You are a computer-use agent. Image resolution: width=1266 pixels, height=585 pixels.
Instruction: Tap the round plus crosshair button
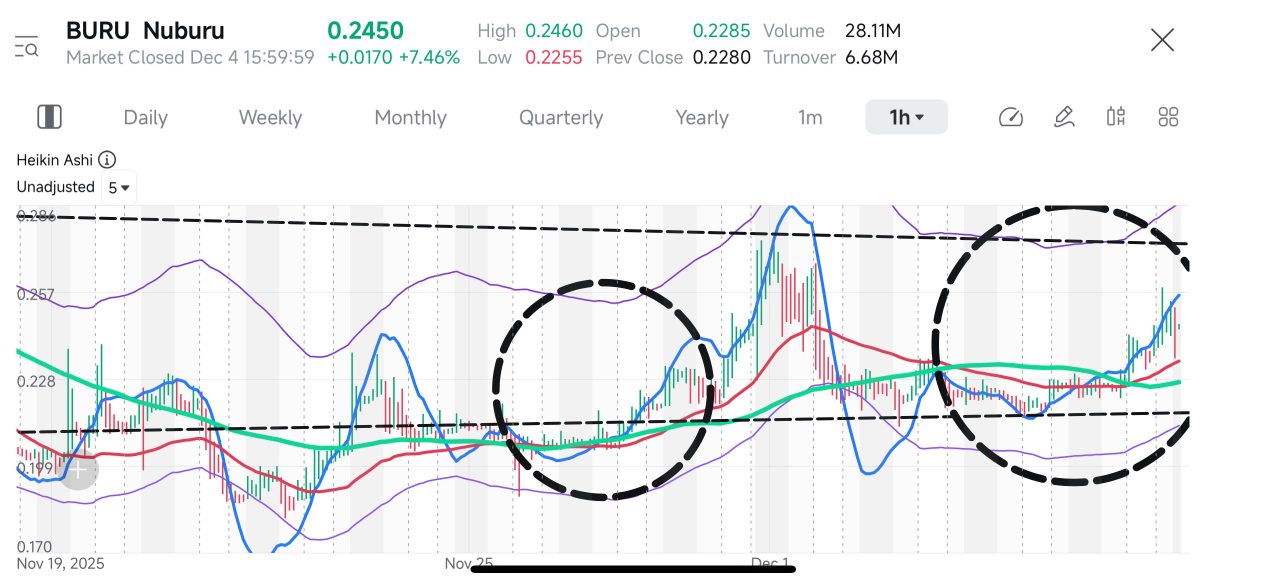(78, 468)
